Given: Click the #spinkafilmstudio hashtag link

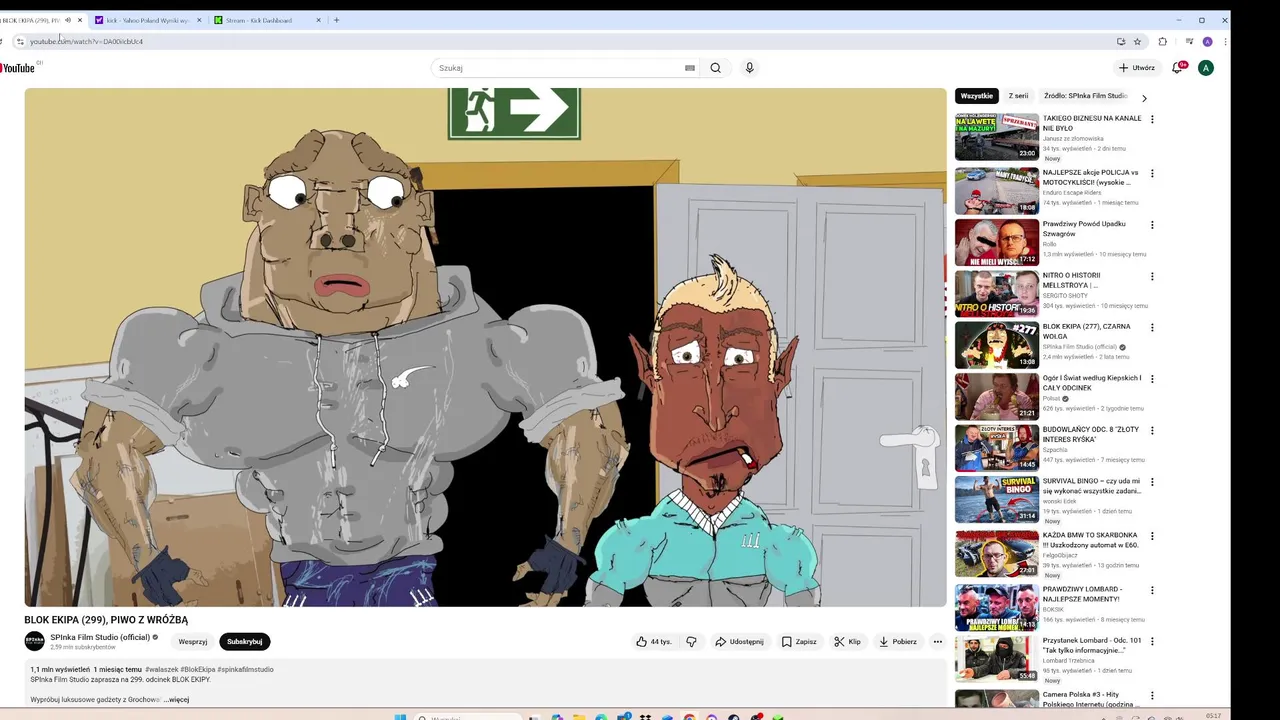Looking at the screenshot, I should (245, 670).
